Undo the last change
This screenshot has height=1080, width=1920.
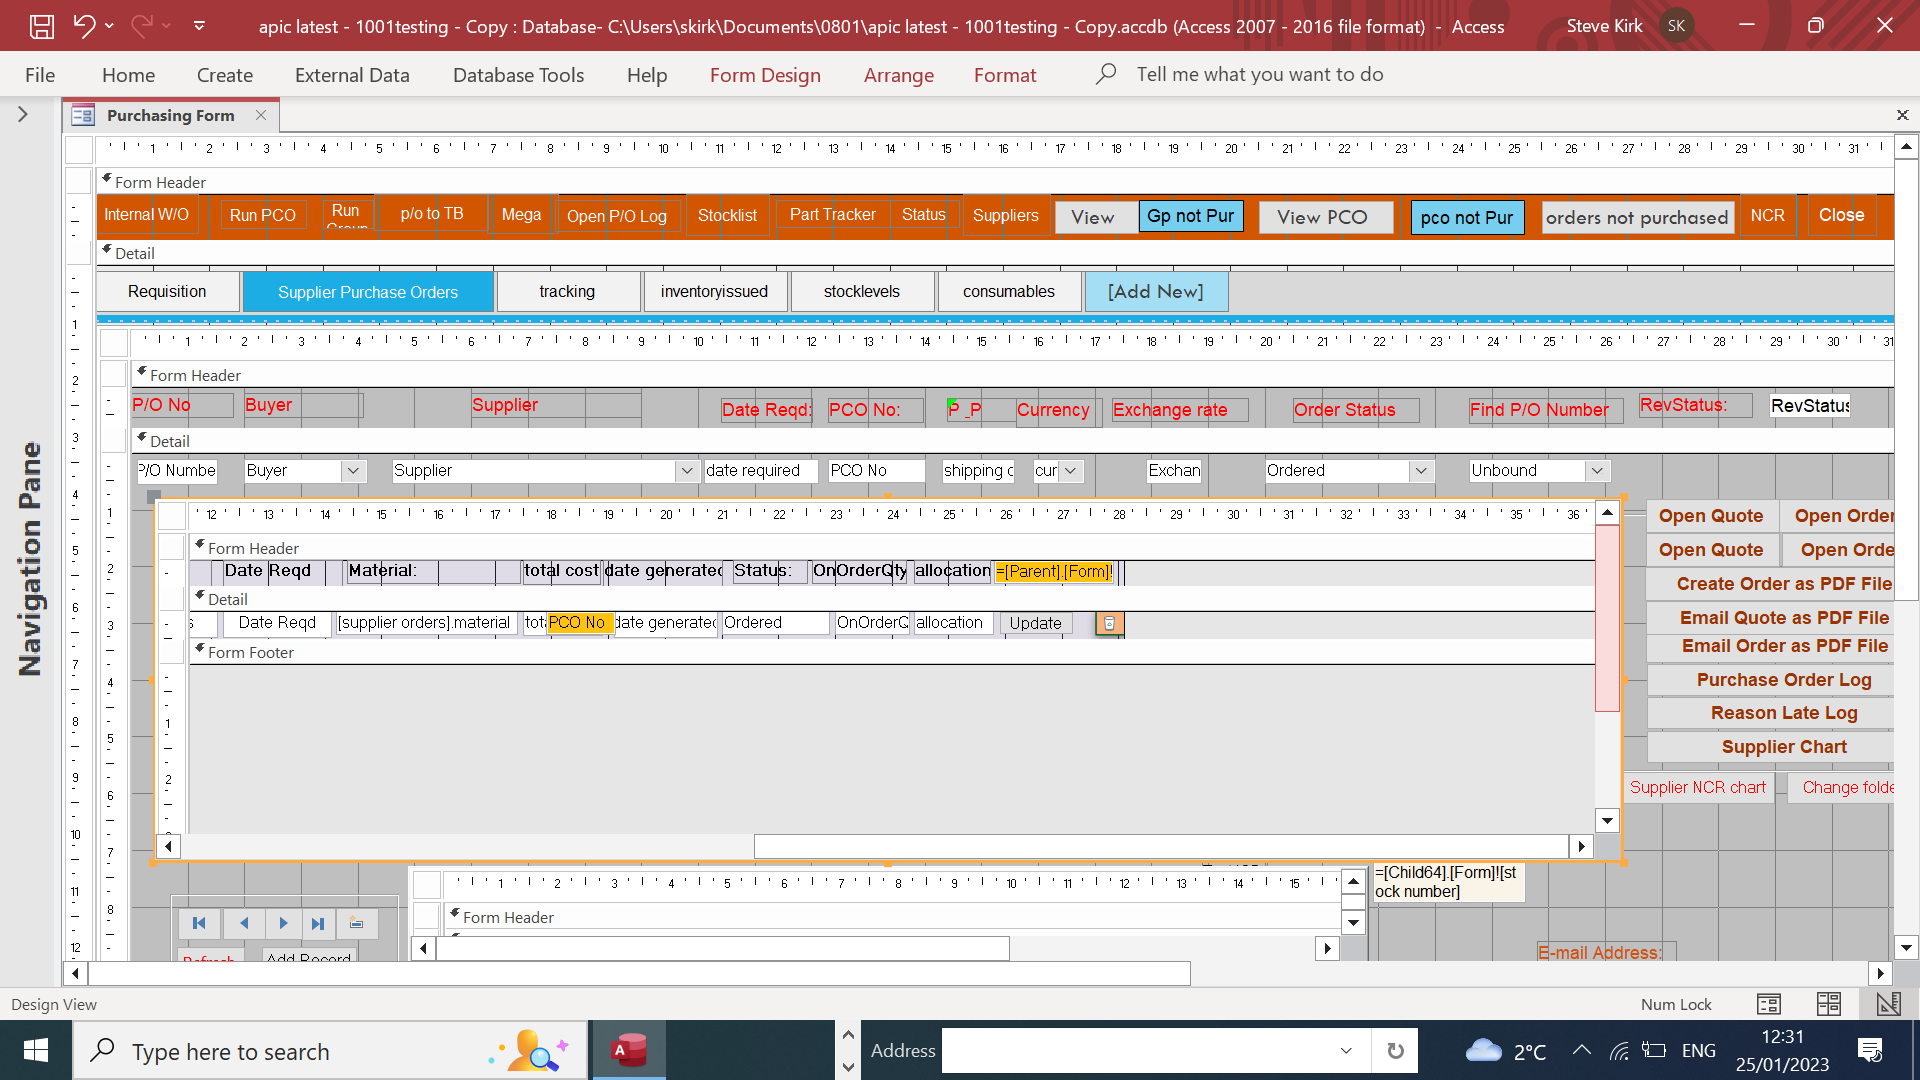(x=84, y=26)
